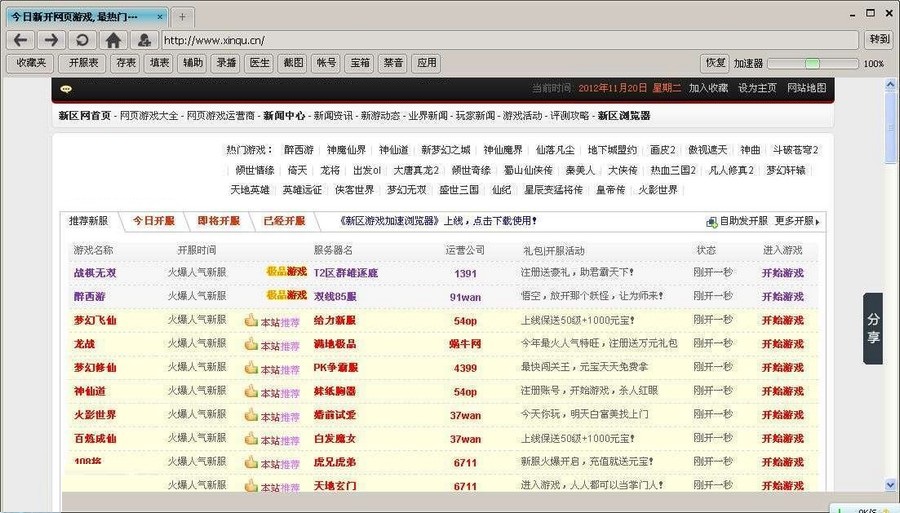Click hot game link 火影世界 in hot list
900x513 pixels.
[x=658, y=190]
